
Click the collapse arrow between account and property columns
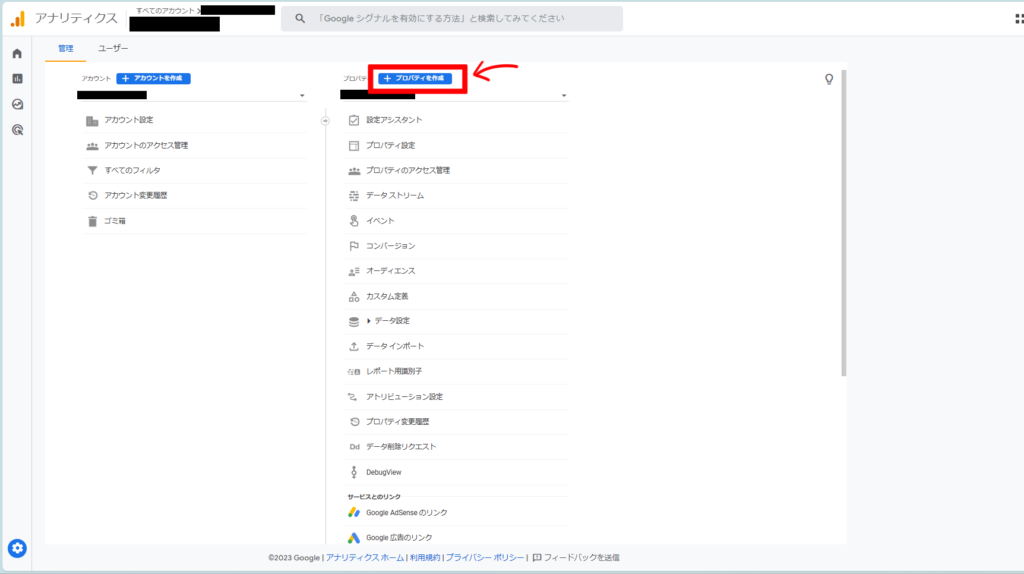[x=325, y=120]
